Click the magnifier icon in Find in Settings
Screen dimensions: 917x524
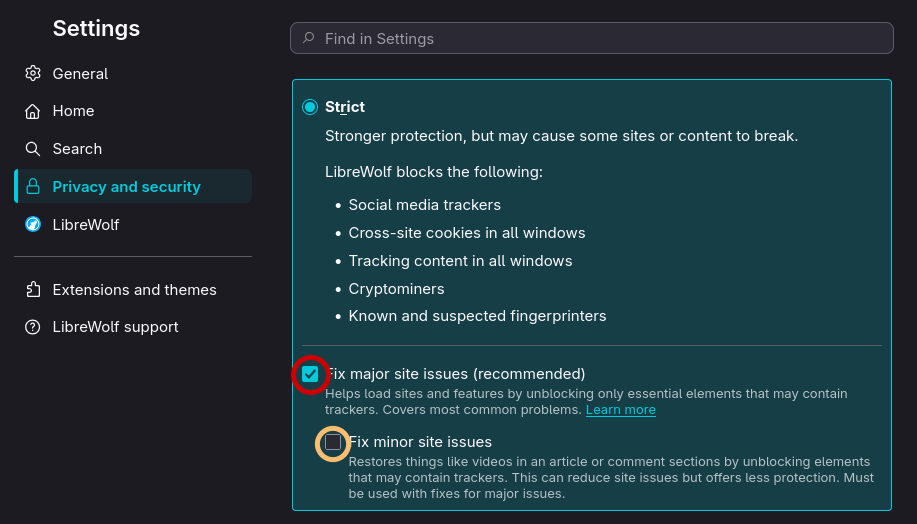click(308, 39)
